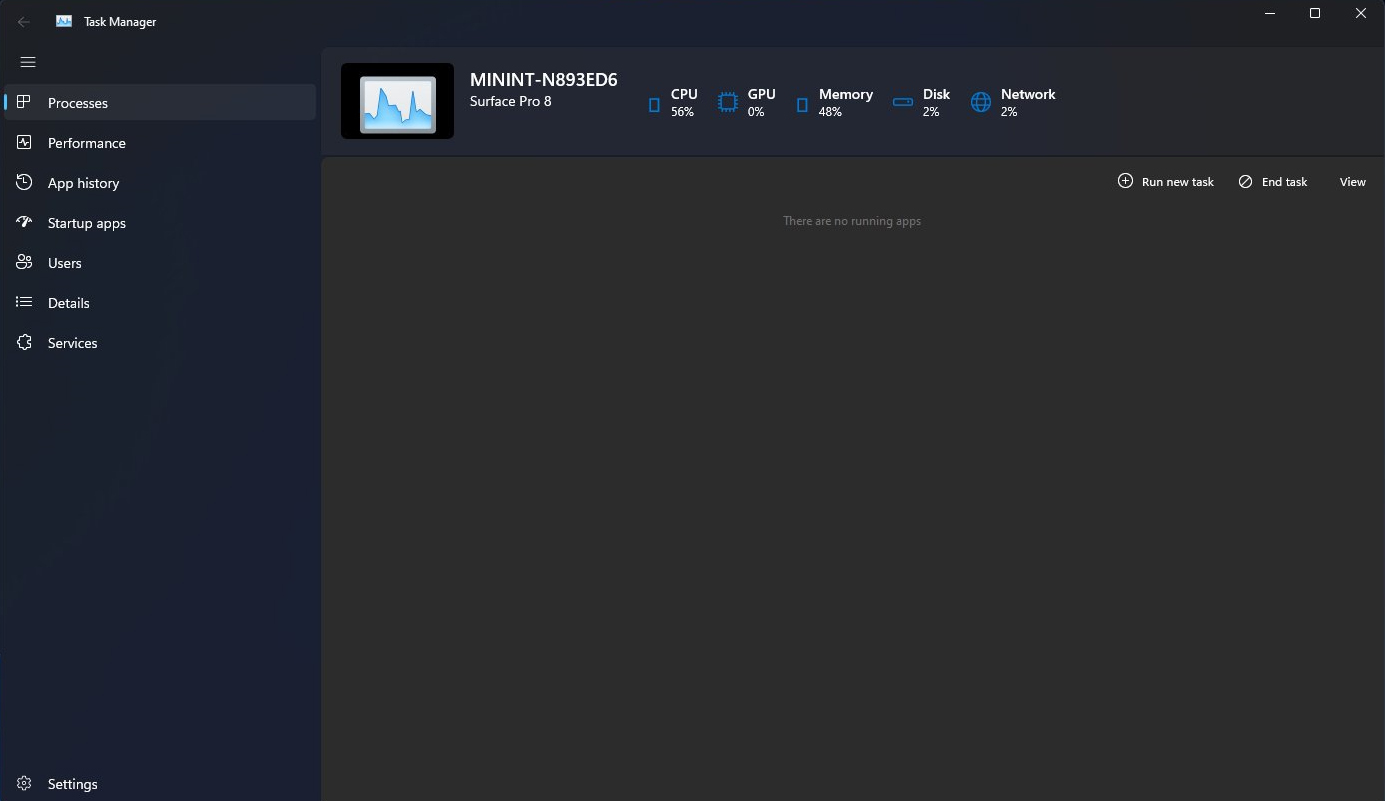Click the GPU chip icon
Screen dimensions: 1385x801
(728, 102)
